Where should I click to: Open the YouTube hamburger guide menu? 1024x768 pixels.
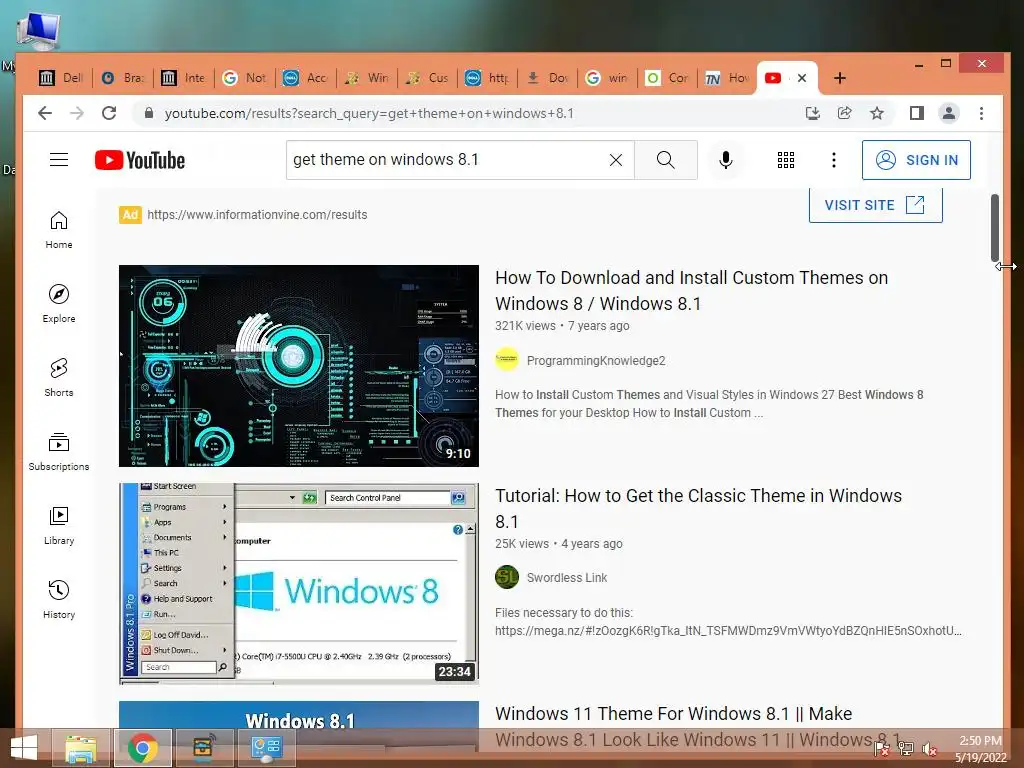click(59, 160)
